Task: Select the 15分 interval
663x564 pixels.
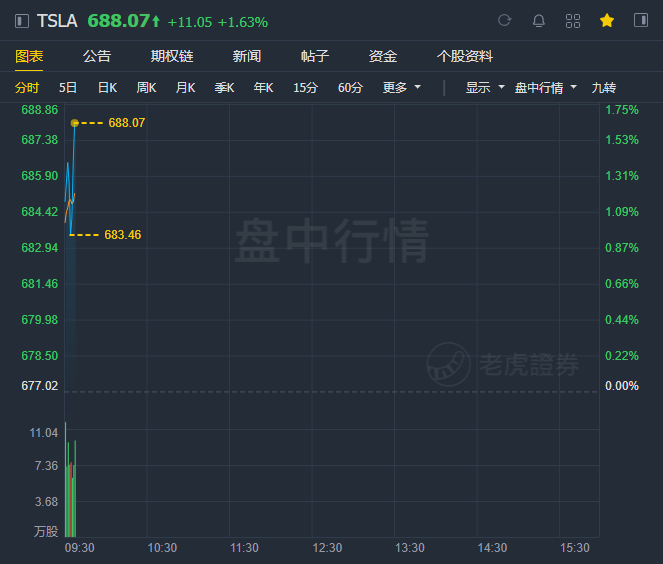Action: [306, 88]
